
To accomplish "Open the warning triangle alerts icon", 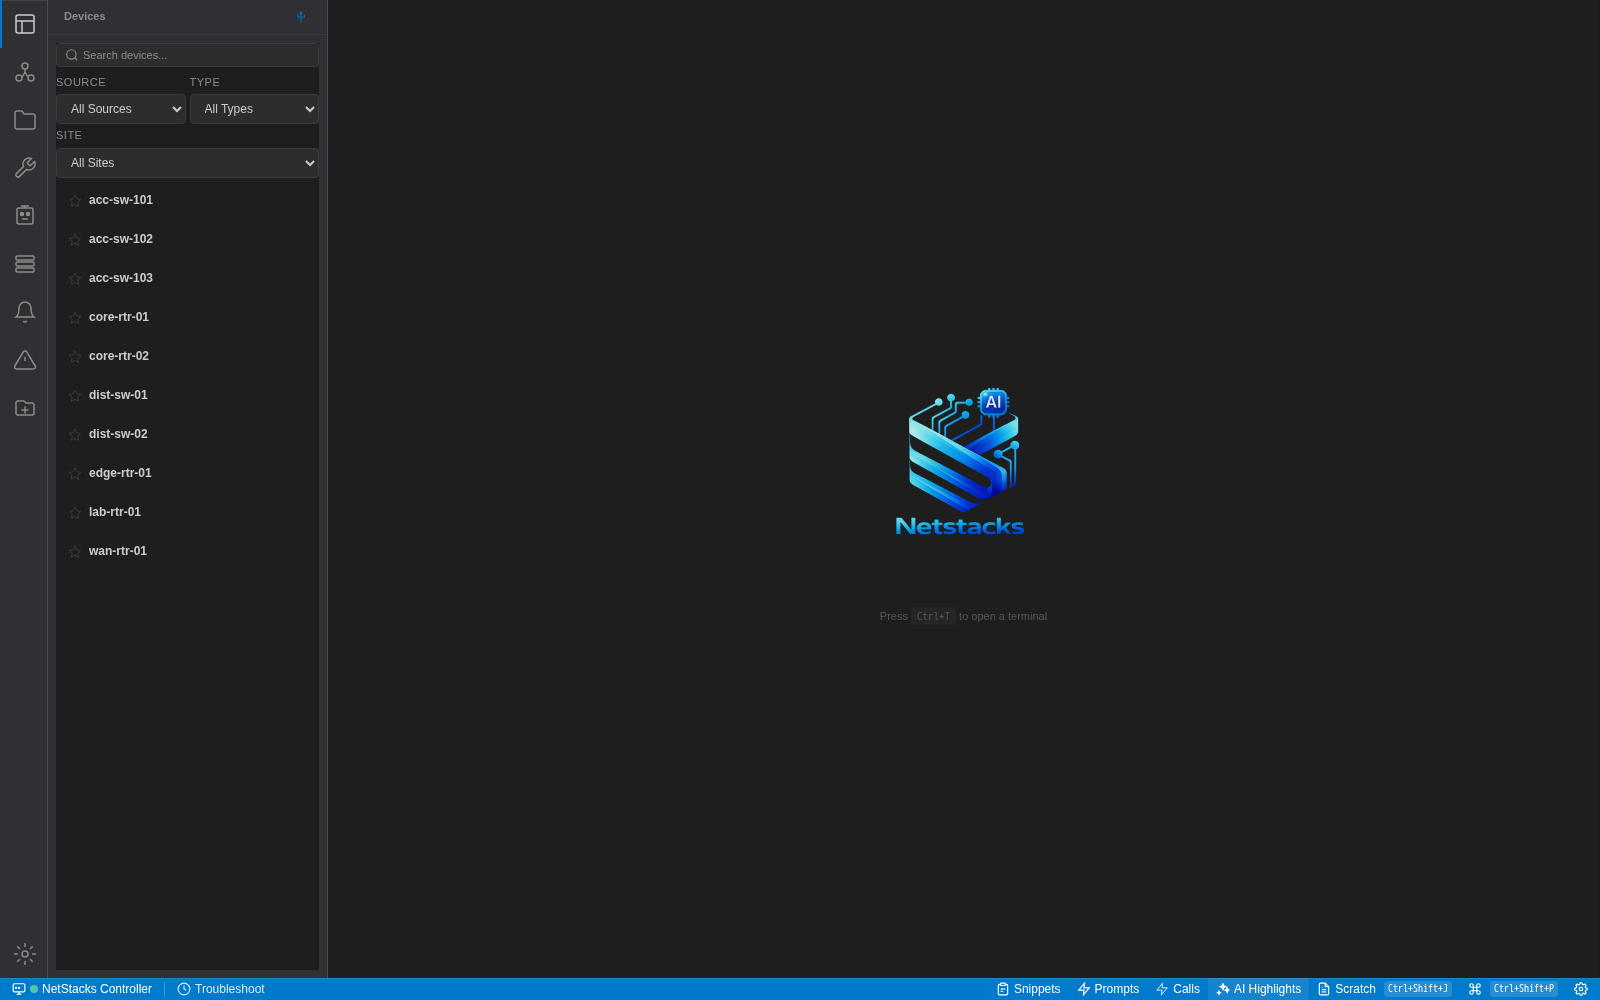I will pyautogui.click(x=25, y=360).
